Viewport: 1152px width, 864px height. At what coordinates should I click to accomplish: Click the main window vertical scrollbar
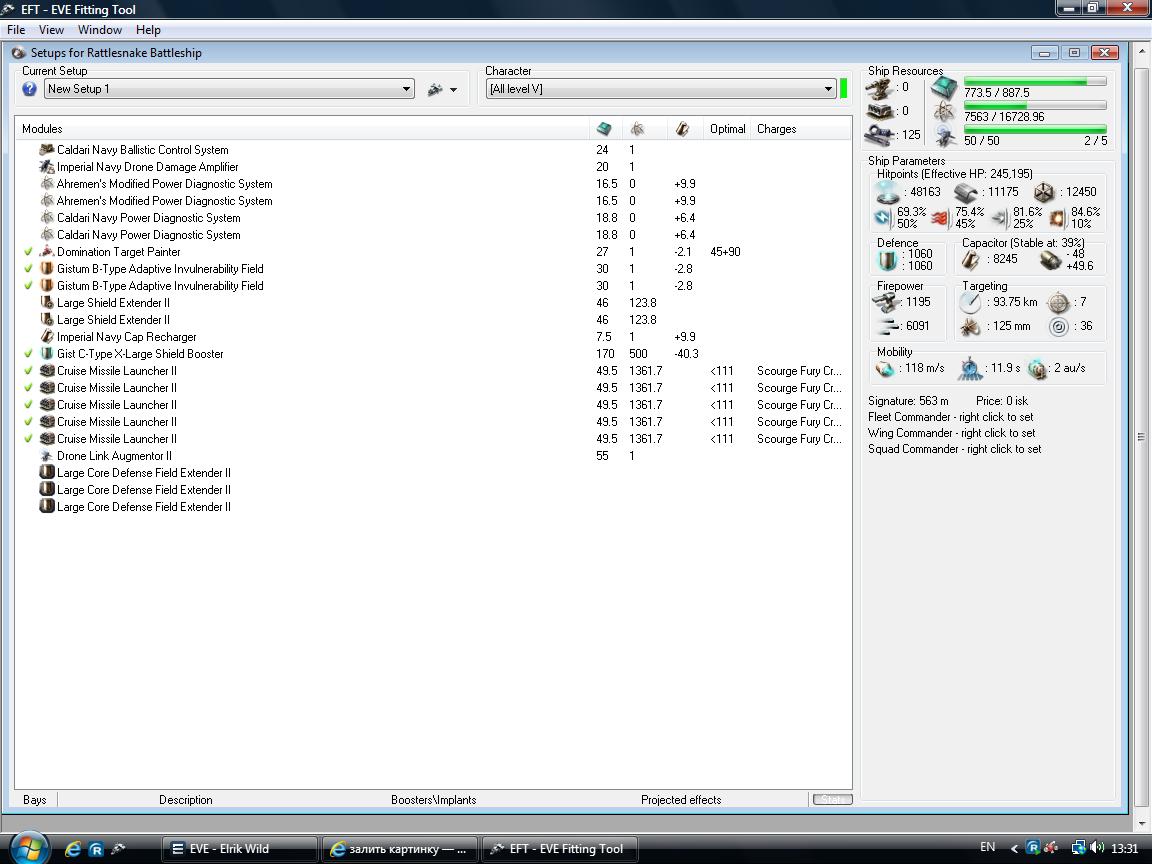1140,436
